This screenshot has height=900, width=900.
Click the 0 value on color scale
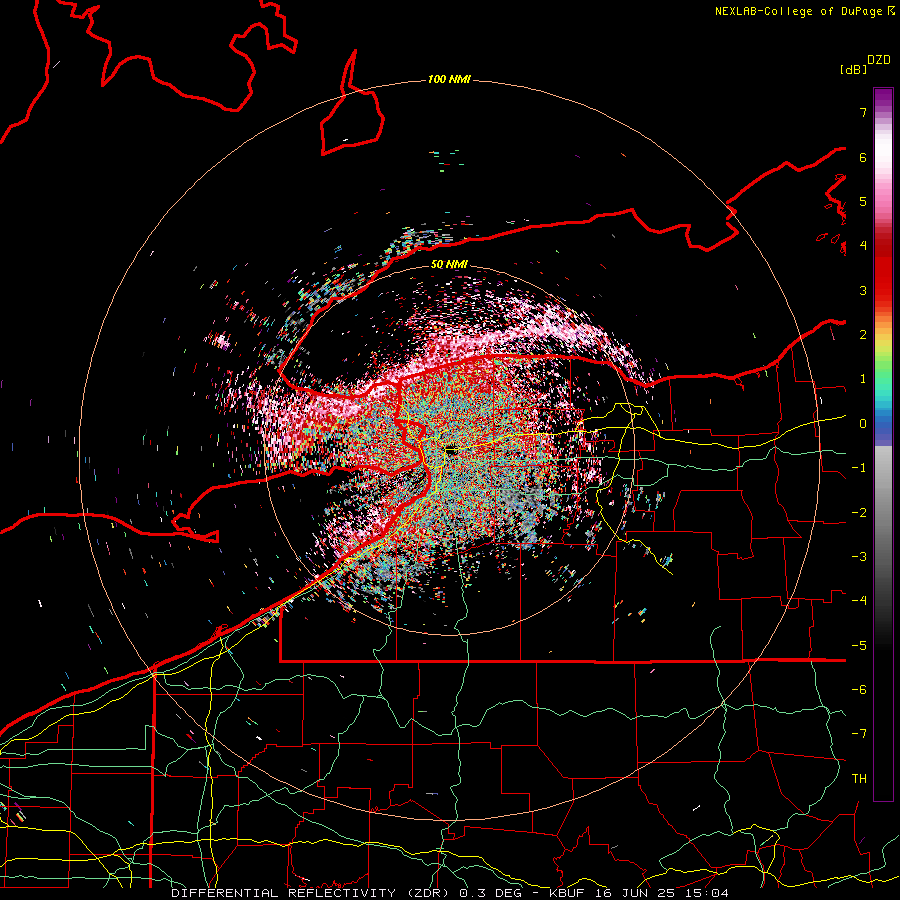pyautogui.click(x=863, y=424)
